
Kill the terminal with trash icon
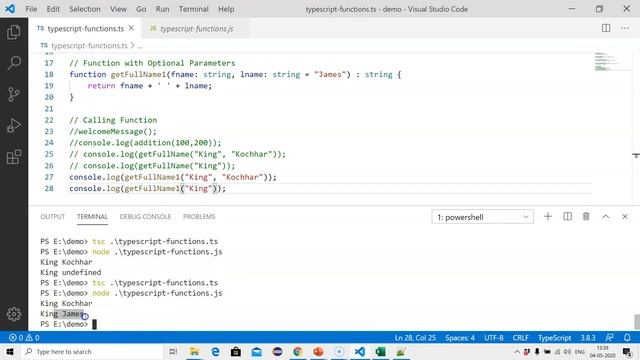[x=586, y=217]
